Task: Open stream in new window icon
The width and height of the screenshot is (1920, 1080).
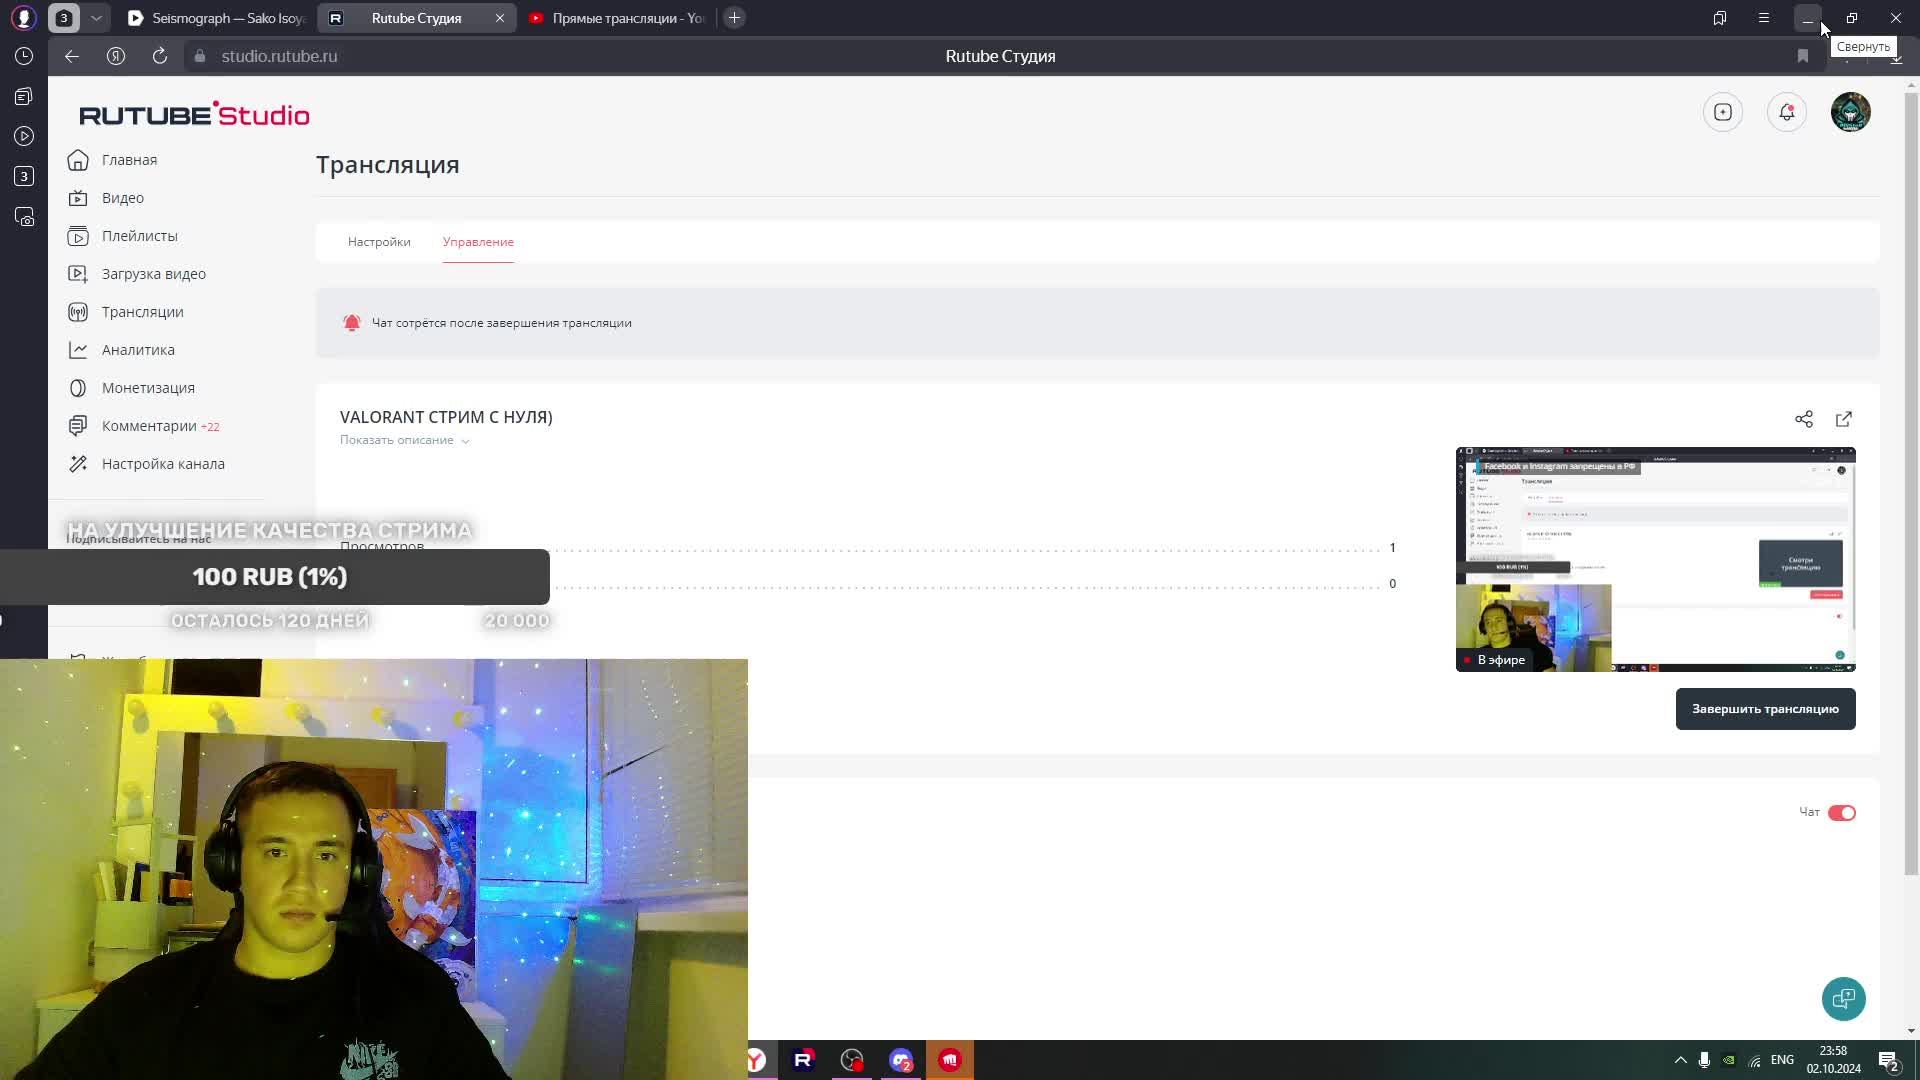Action: pyautogui.click(x=1843, y=419)
